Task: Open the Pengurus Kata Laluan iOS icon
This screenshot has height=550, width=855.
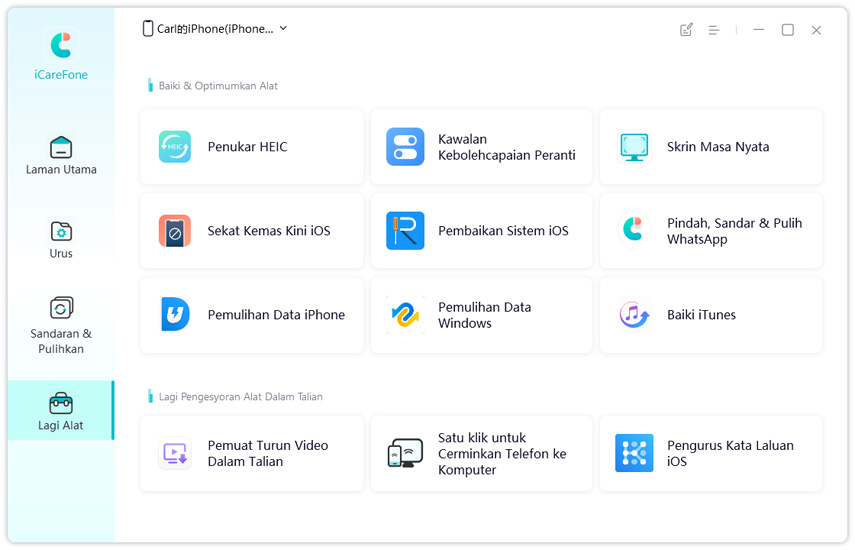Action: click(x=634, y=454)
